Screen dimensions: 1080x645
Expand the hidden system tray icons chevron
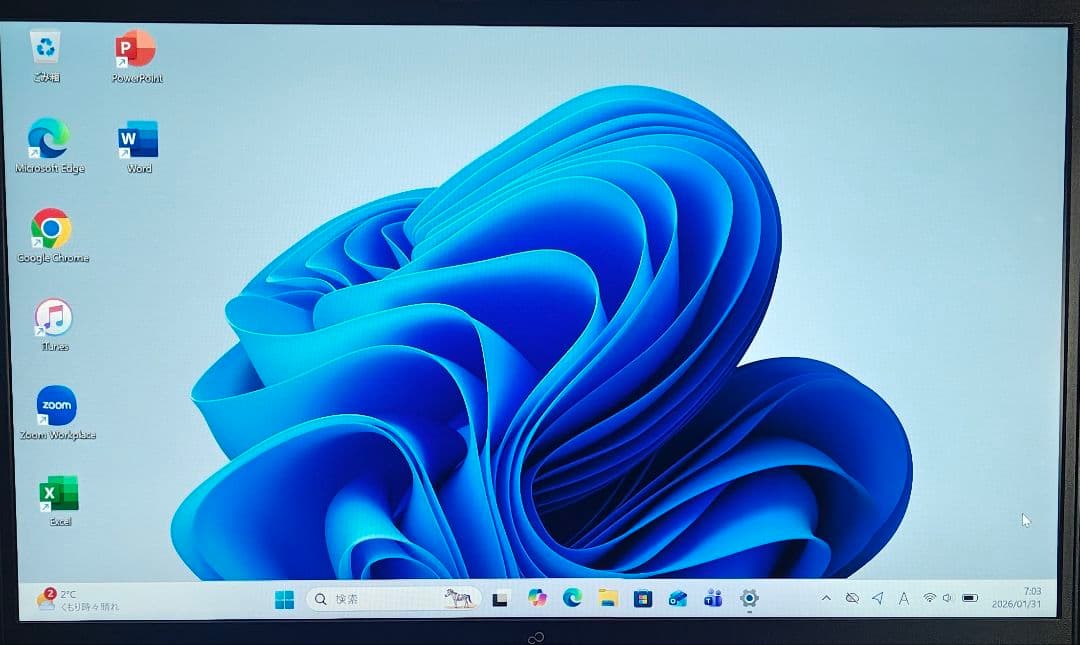click(826, 598)
